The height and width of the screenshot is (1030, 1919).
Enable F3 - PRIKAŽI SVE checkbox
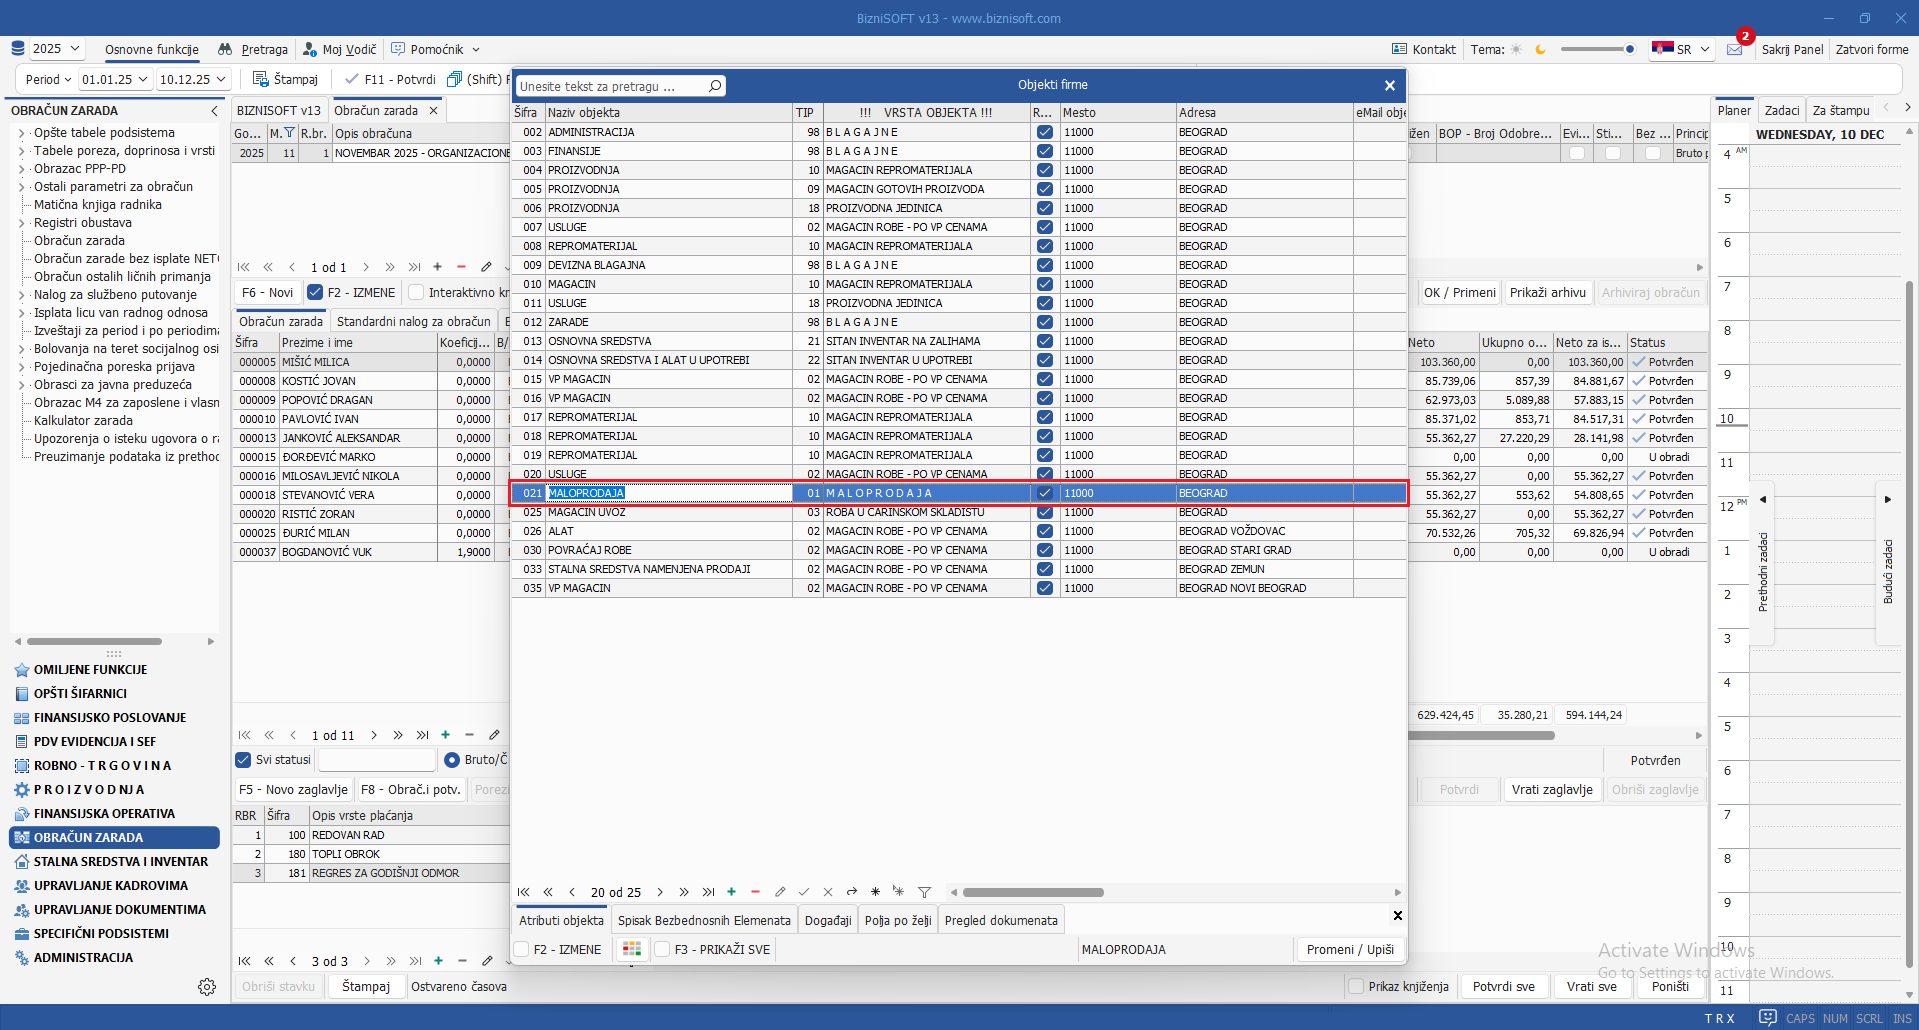coord(662,949)
